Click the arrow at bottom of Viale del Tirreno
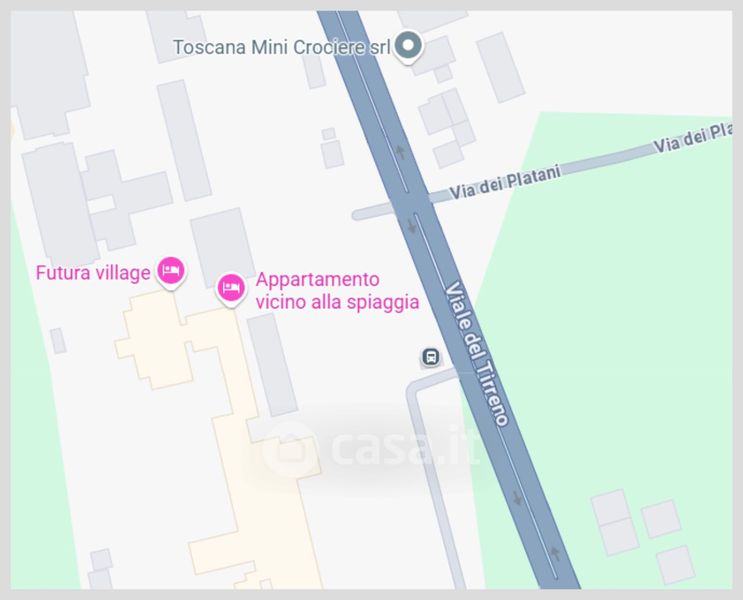743x600 pixels. [555, 554]
